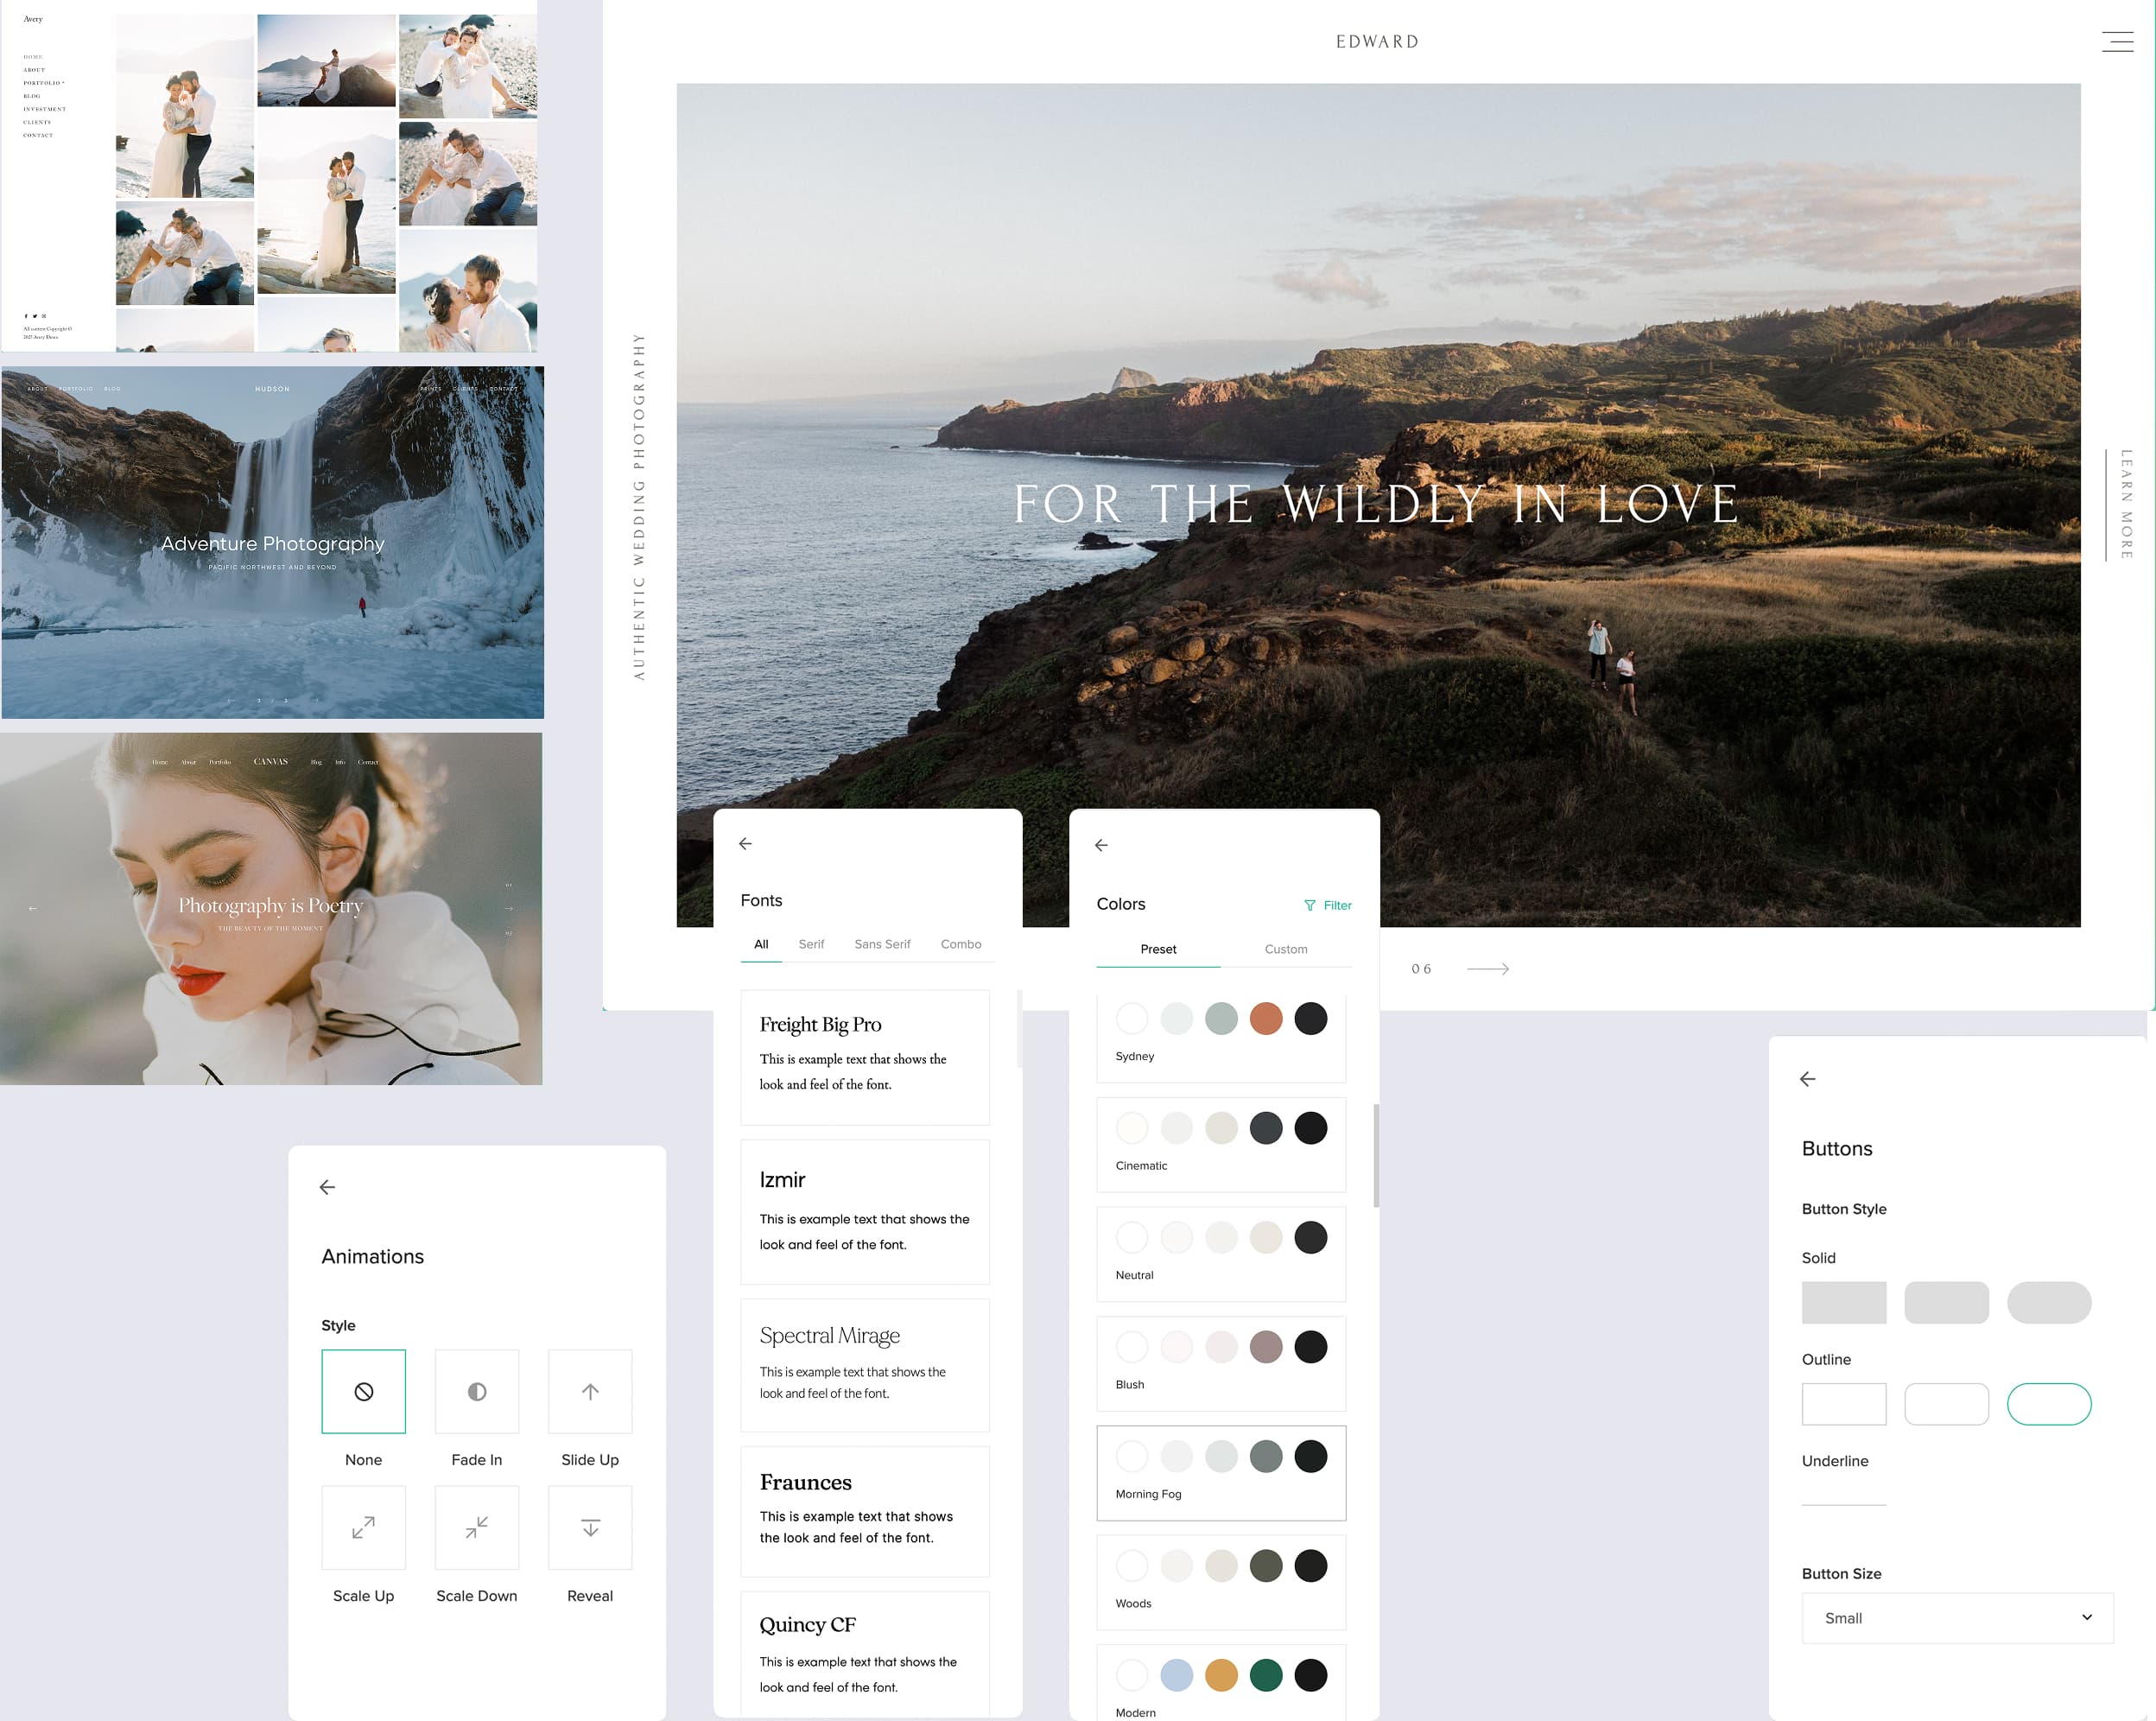Open the Button Size dropdown set to Small
This screenshot has height=1721, width=2156.
[1957, 1617]
